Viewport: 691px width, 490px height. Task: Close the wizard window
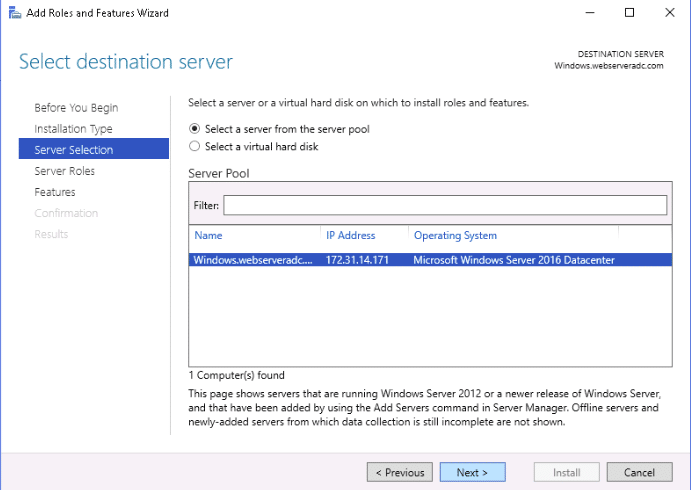669,13
